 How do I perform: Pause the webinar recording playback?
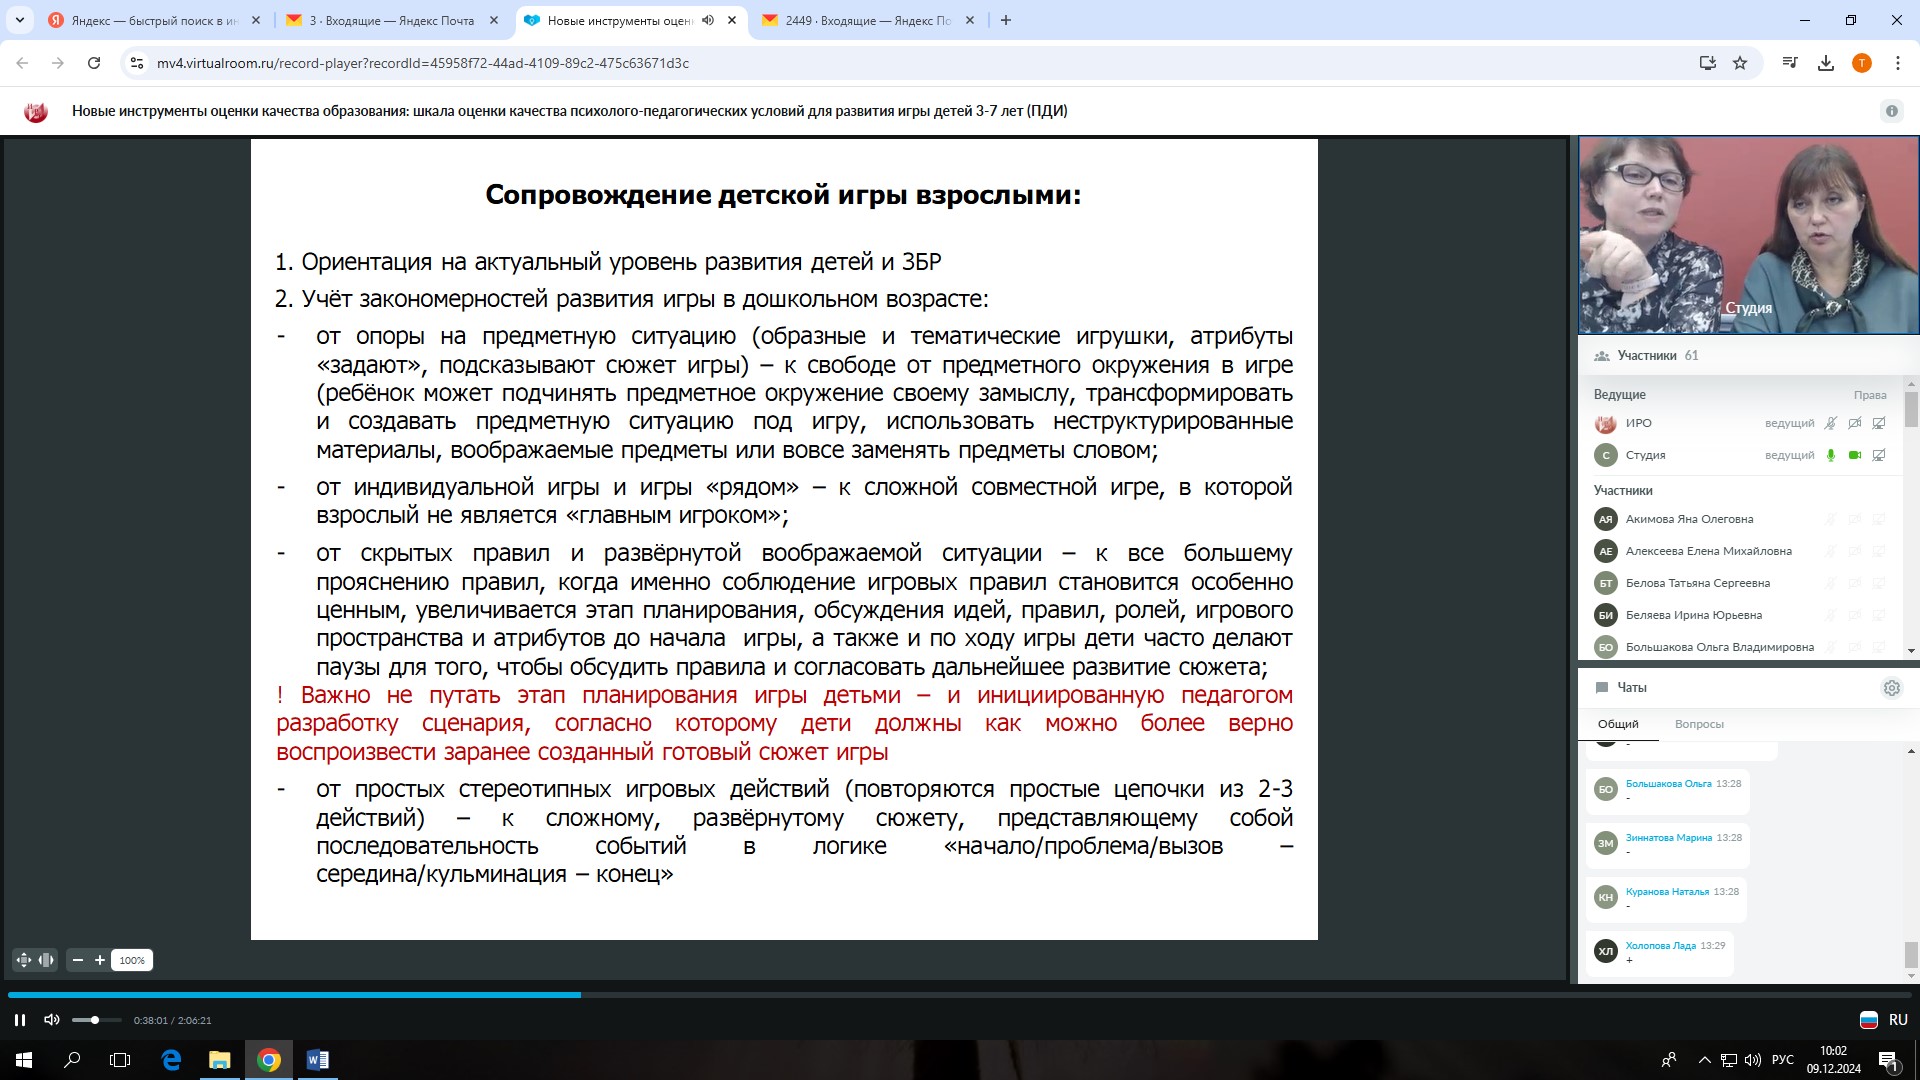[20, 1020]
